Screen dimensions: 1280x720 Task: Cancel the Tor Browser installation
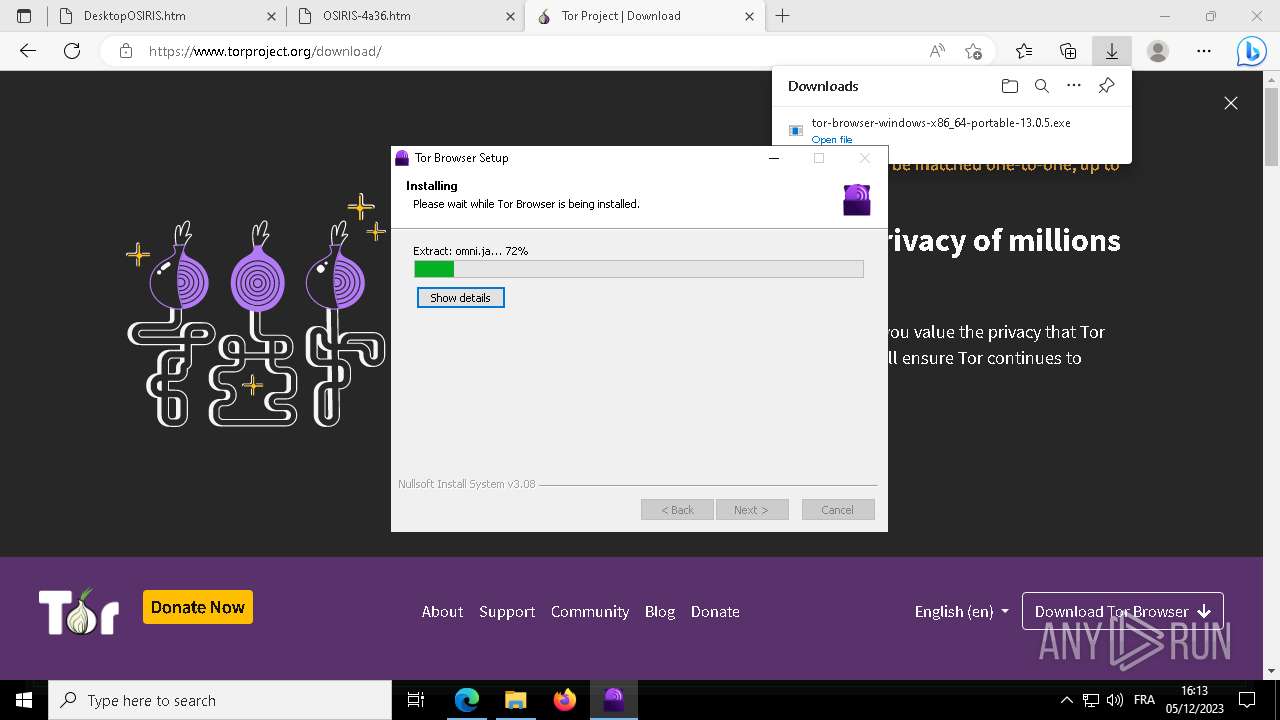(x=838, y=510)
